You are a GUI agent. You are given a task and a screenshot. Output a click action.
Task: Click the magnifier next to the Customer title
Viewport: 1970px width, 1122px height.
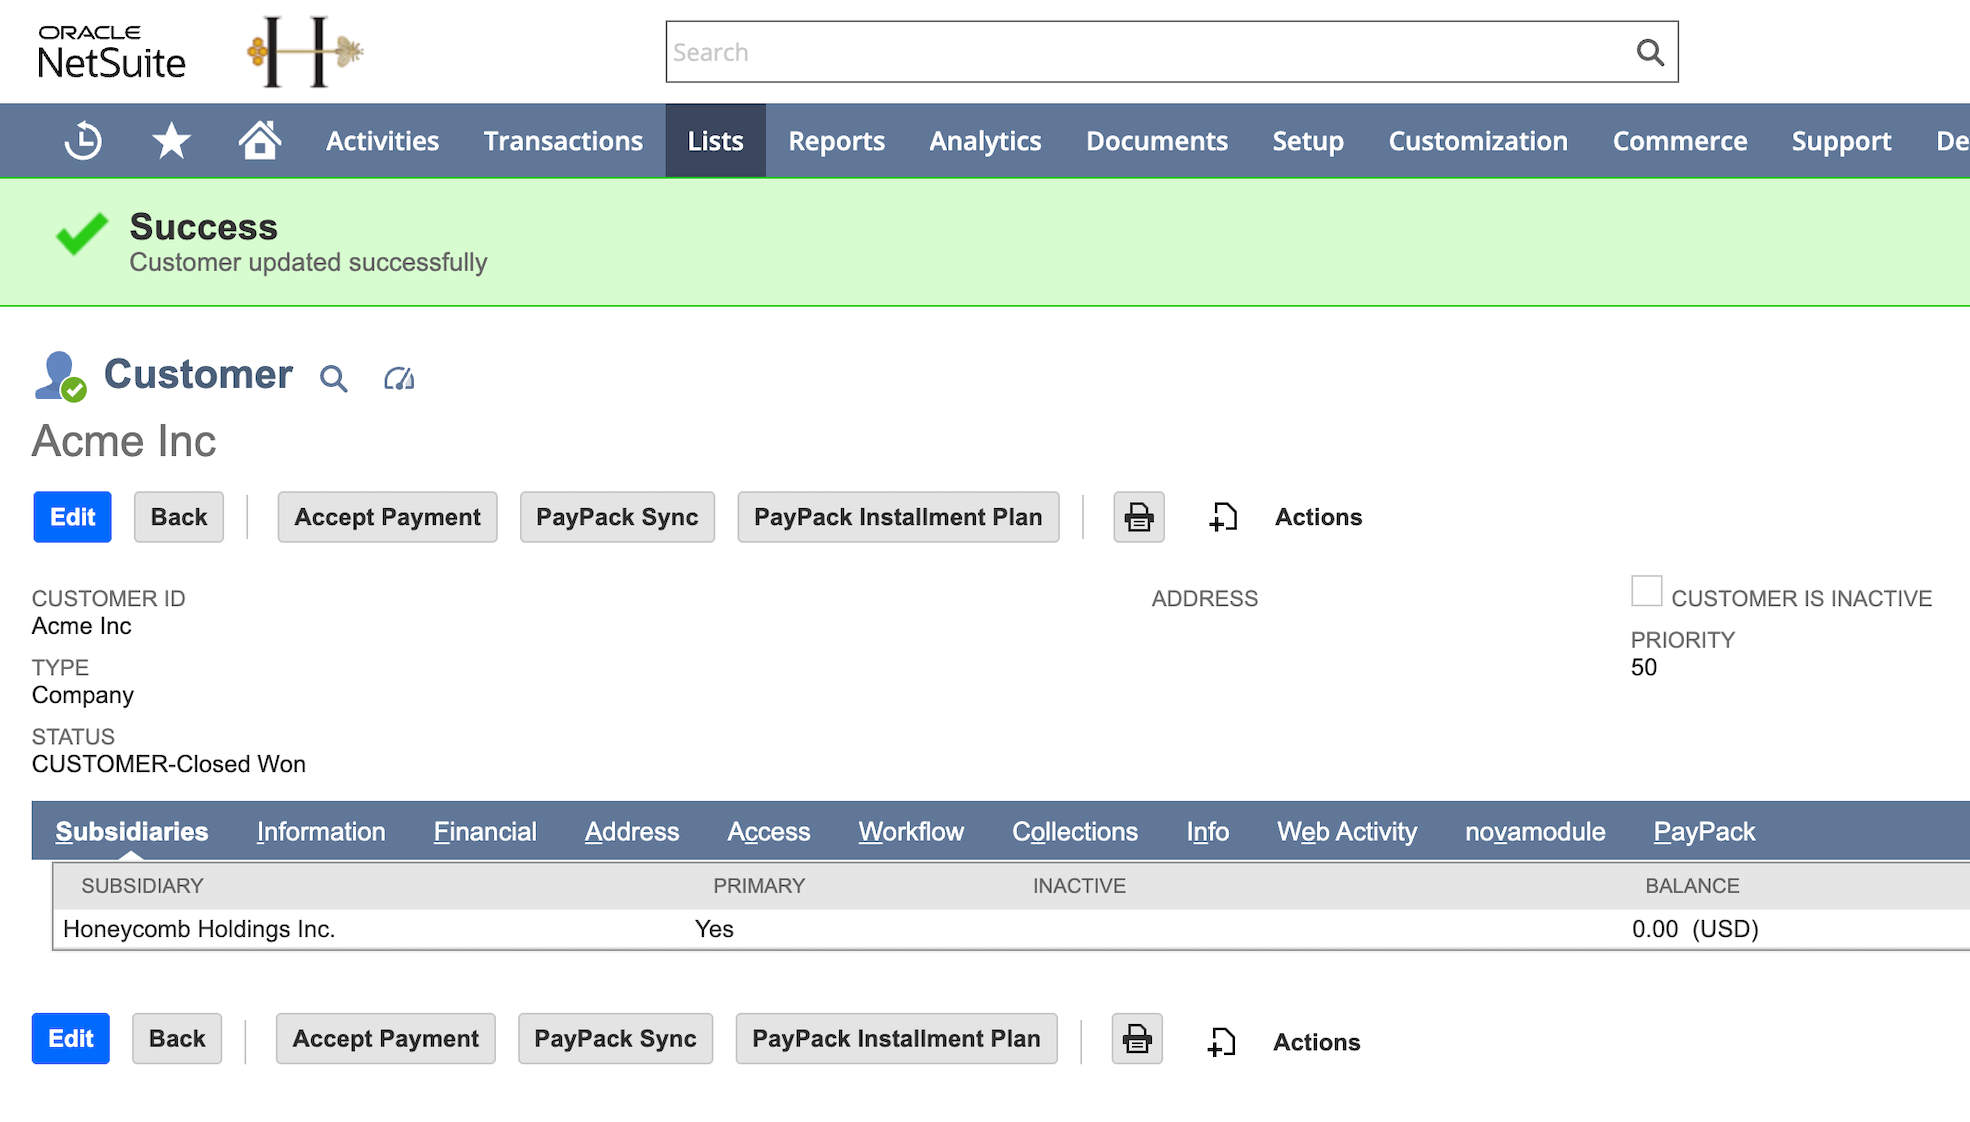[333, 378]
